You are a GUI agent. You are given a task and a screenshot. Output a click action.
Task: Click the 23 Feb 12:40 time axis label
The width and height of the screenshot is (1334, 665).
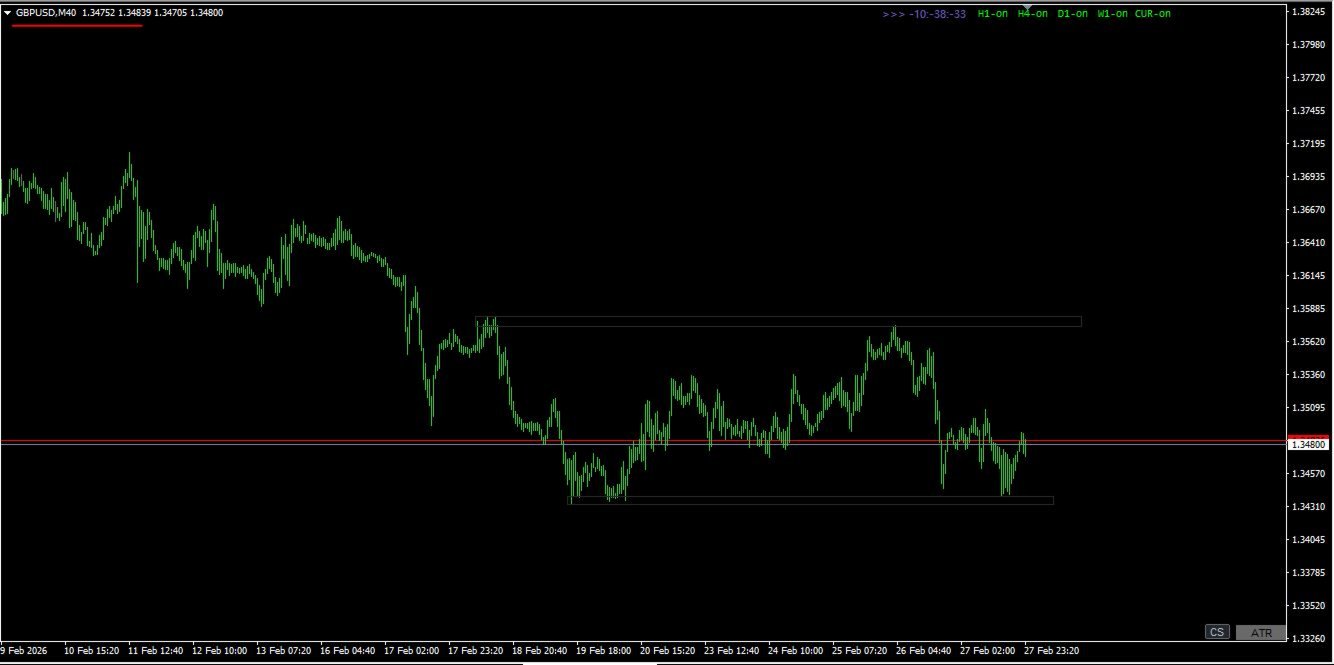[731, 650]
